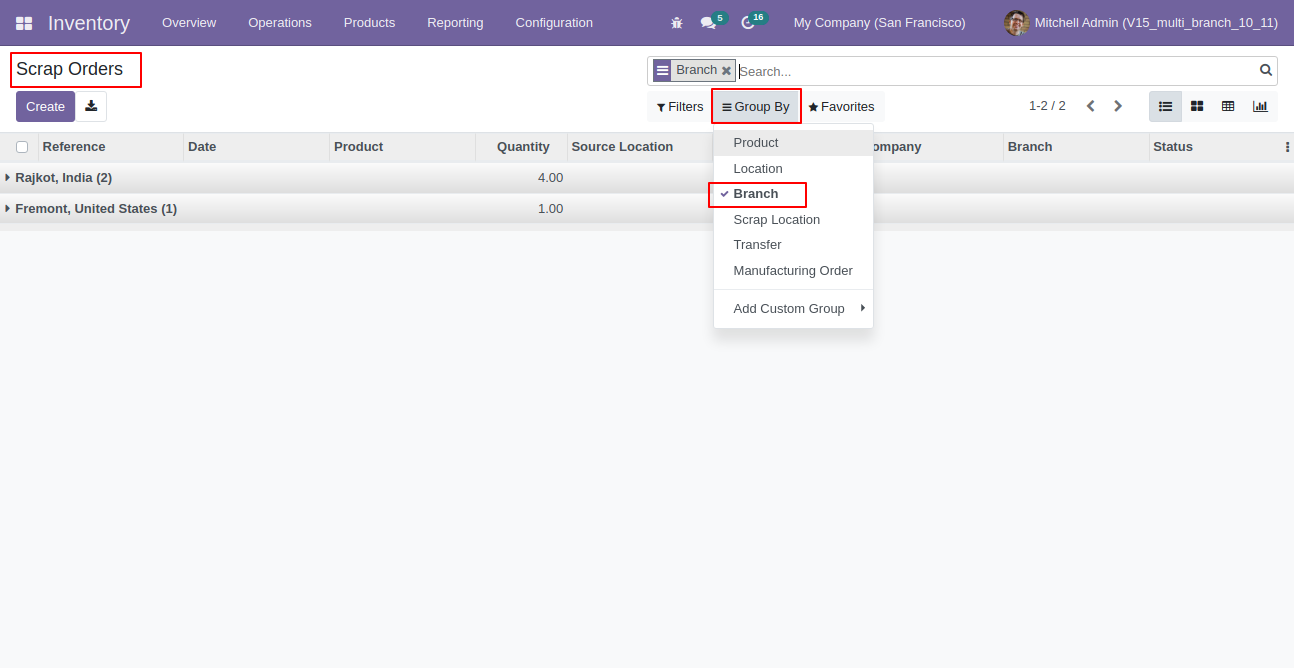Group by Location
Viewport: 1294px width, 668px height.
click(793, 169)
